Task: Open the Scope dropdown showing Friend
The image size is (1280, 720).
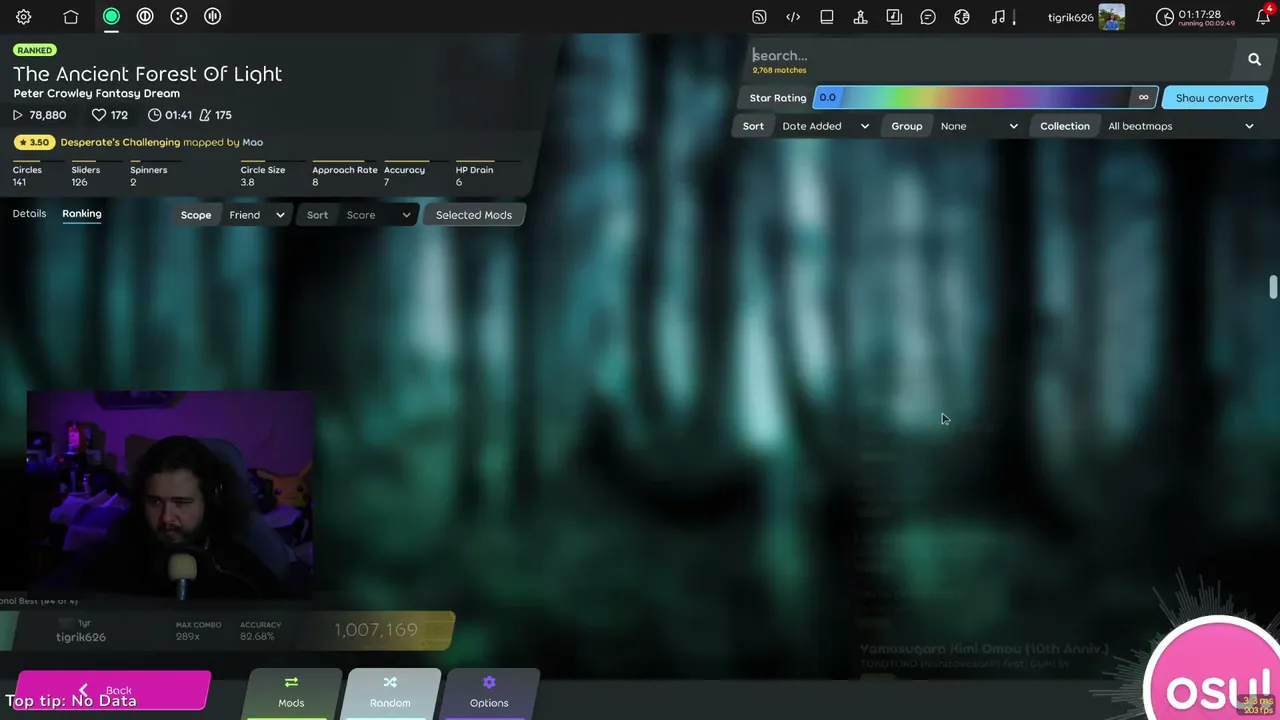Action: [257, 215]
